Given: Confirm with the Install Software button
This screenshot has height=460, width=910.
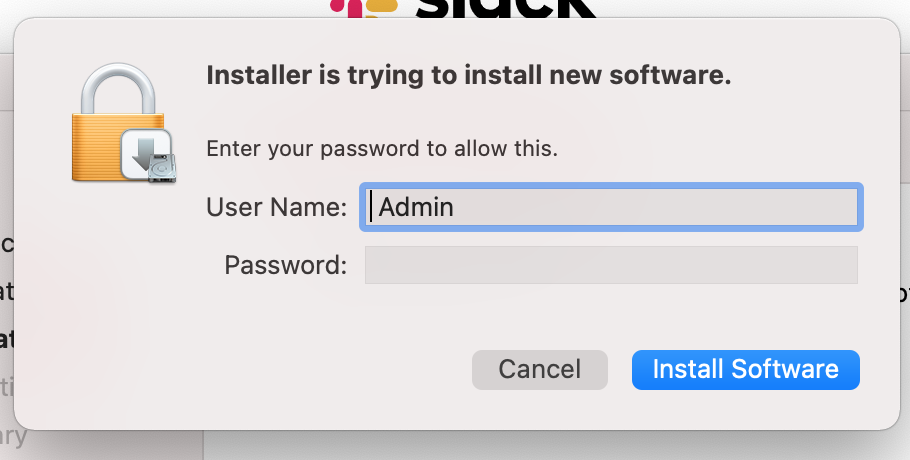Looking at the screenshot, I should 745,369.
